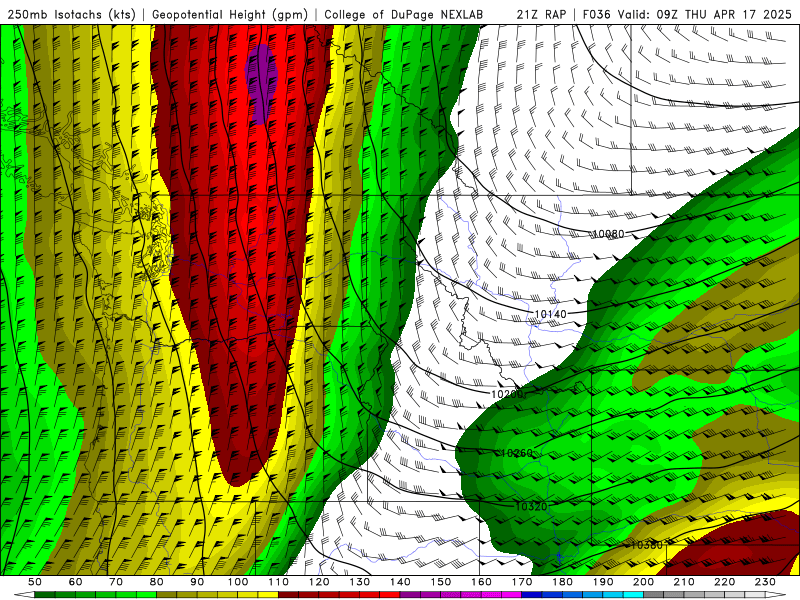This screenshot has height=600, width=800.
Task: Click the 210 value on the color scale
Action: coord(684,582)
